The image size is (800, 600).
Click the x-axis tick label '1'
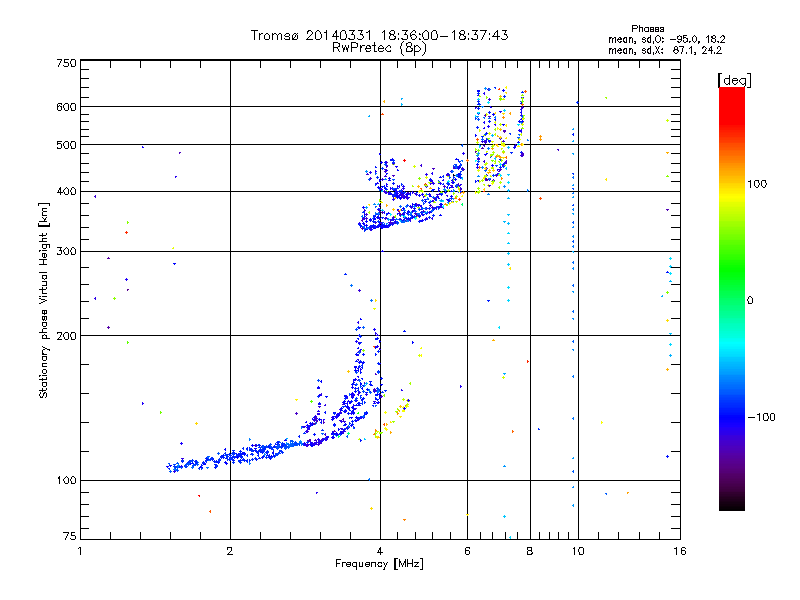pyautogui.click(x=80, y=551)
